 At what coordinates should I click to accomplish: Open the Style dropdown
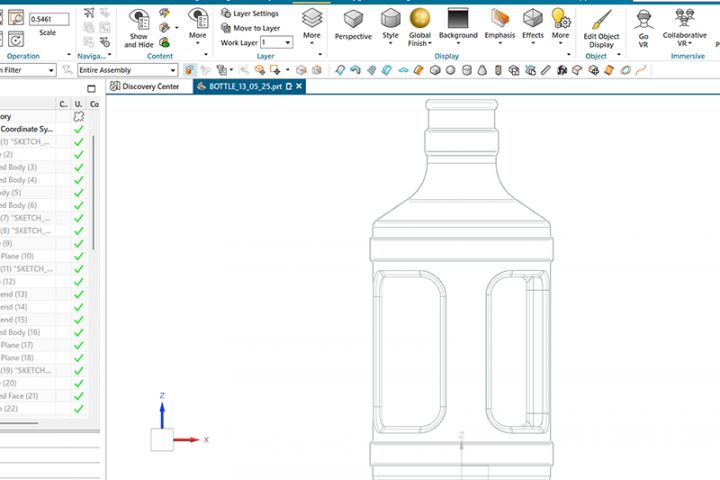(390, 27)
